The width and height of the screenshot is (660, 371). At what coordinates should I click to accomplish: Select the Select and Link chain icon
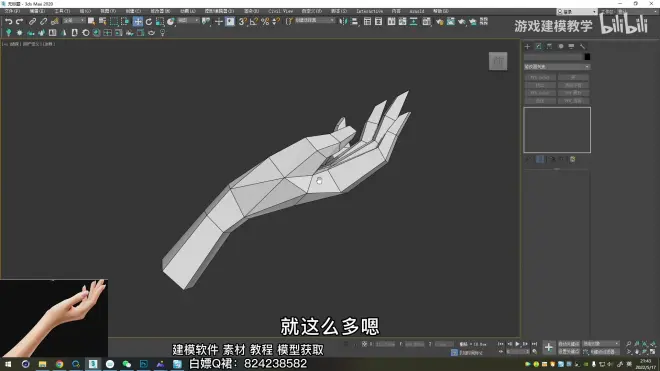[x=32, y=21]
